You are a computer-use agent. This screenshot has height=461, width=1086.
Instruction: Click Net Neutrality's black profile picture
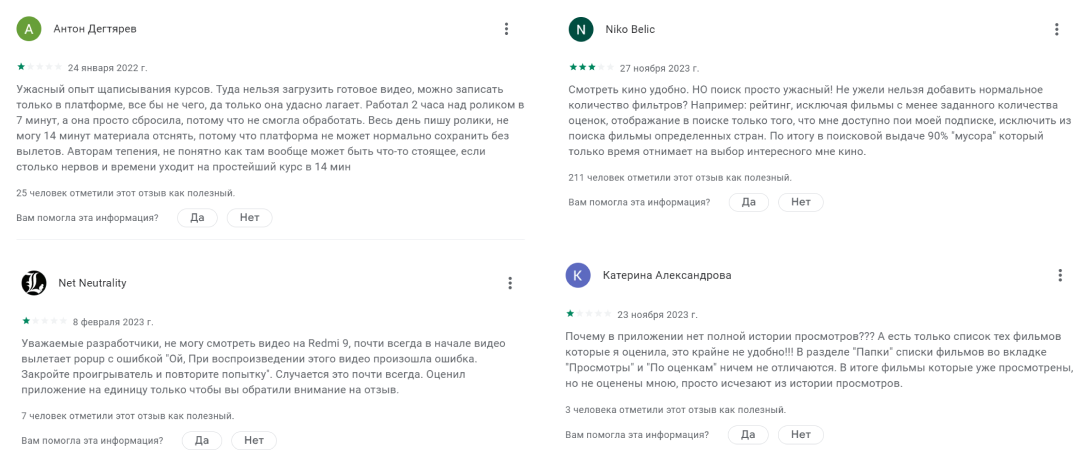33,283
